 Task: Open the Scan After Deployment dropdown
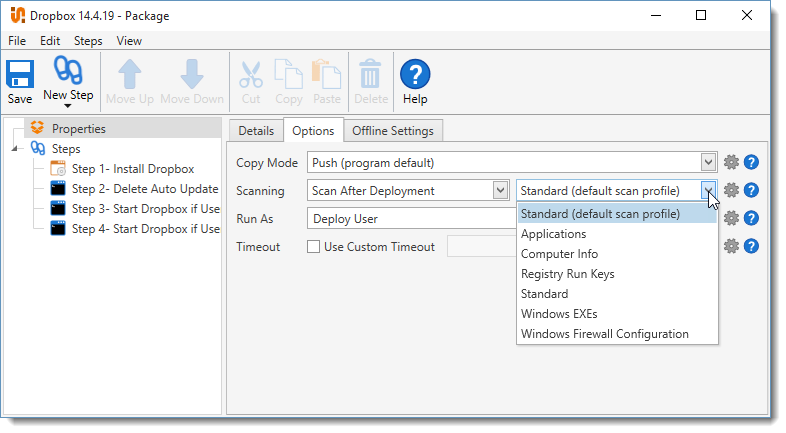(x=500, y=190)
